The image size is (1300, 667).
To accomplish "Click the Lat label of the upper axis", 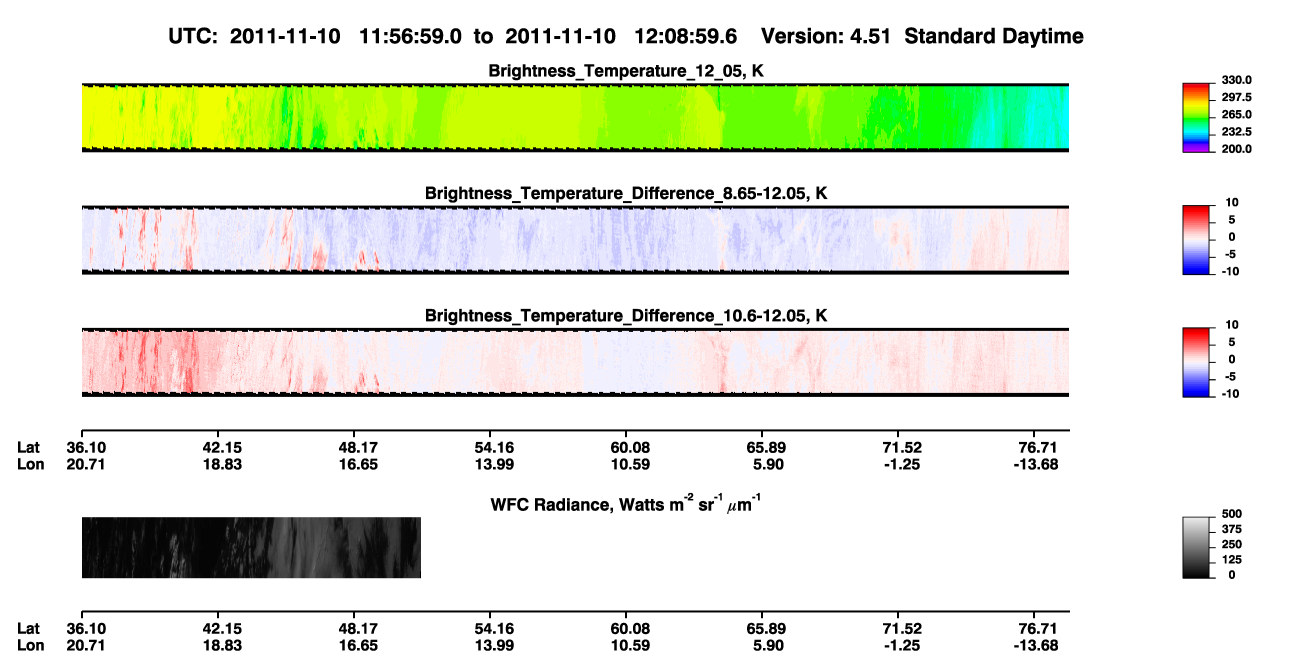I will (x=28, y=448).
